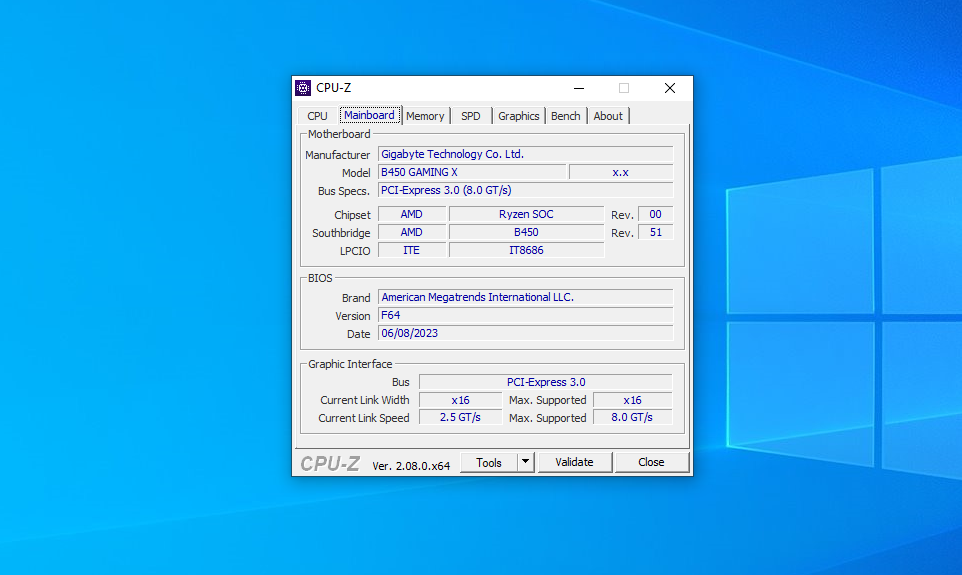Go to the SPD tab
This screenshot has height=575, width=962.
[471, 116]
